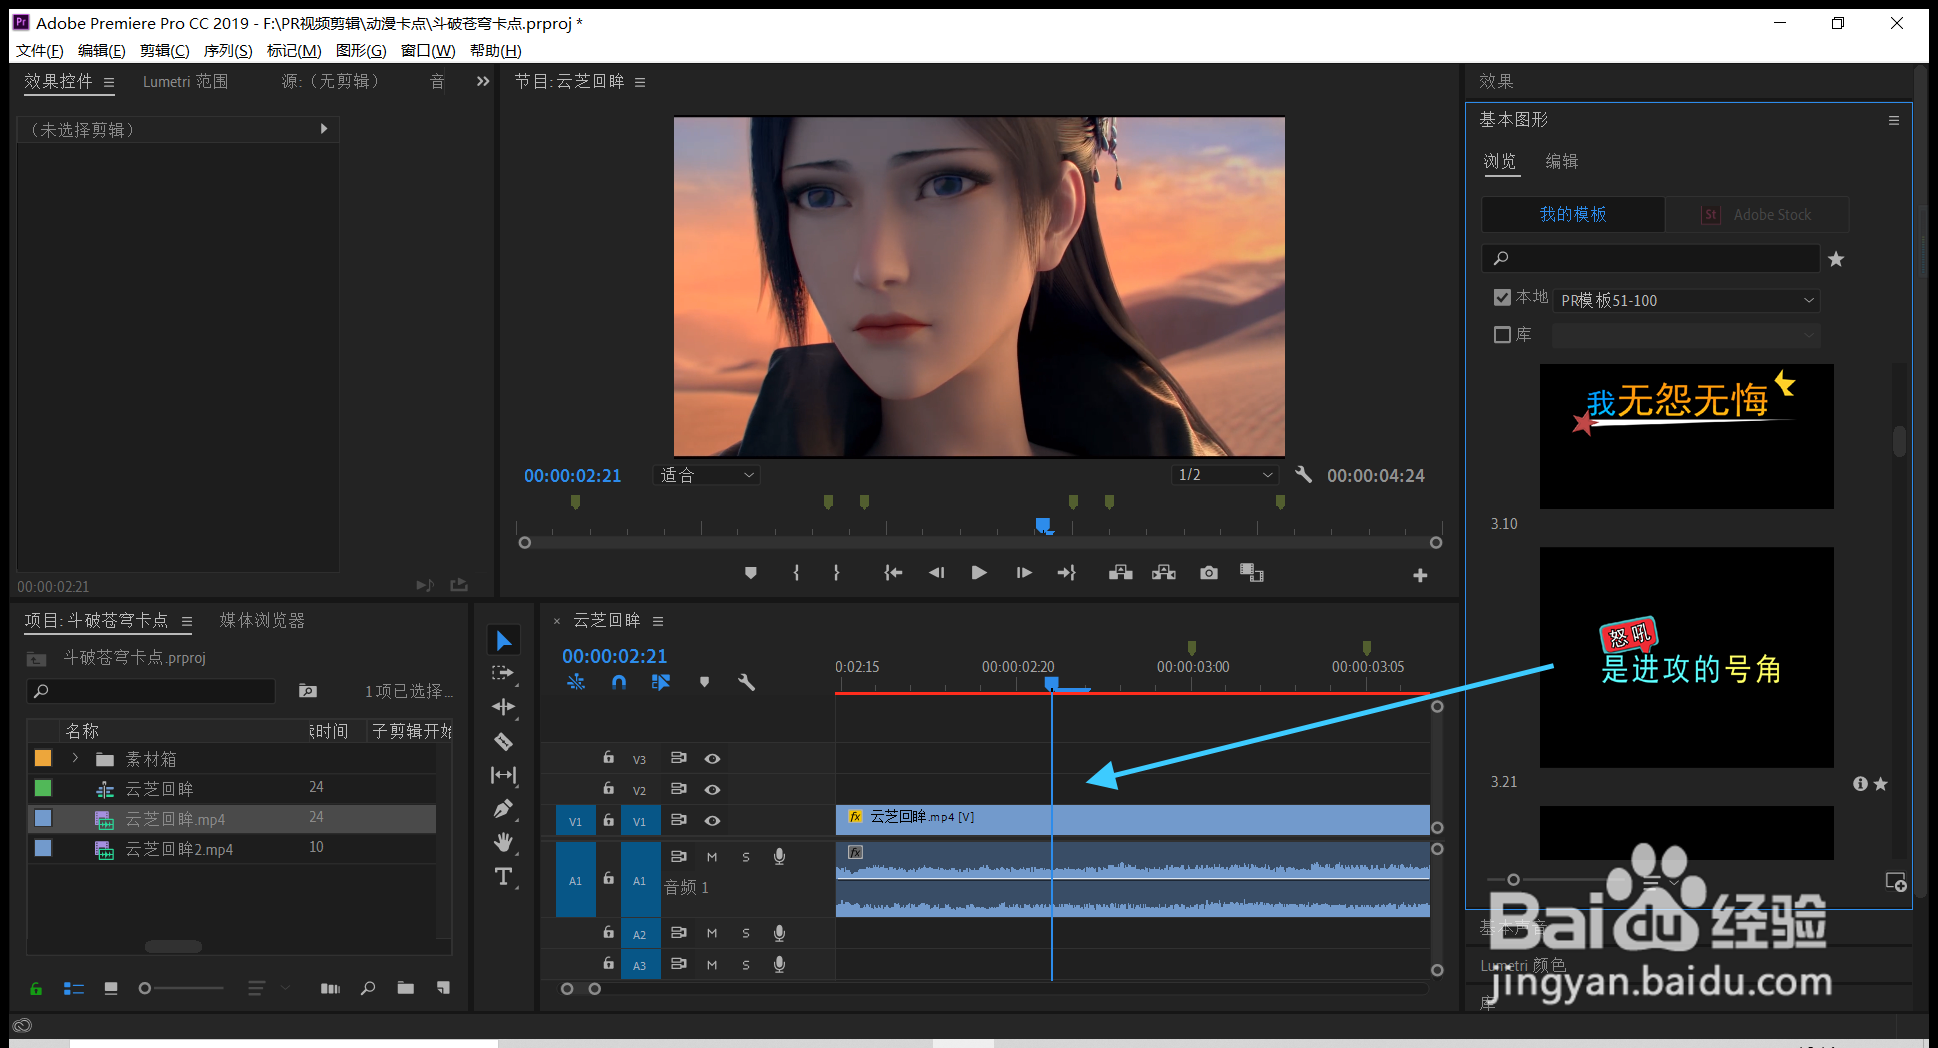The image size is (1938, 1048).
Task: Select the Slip tool
Action: (504, 775)
